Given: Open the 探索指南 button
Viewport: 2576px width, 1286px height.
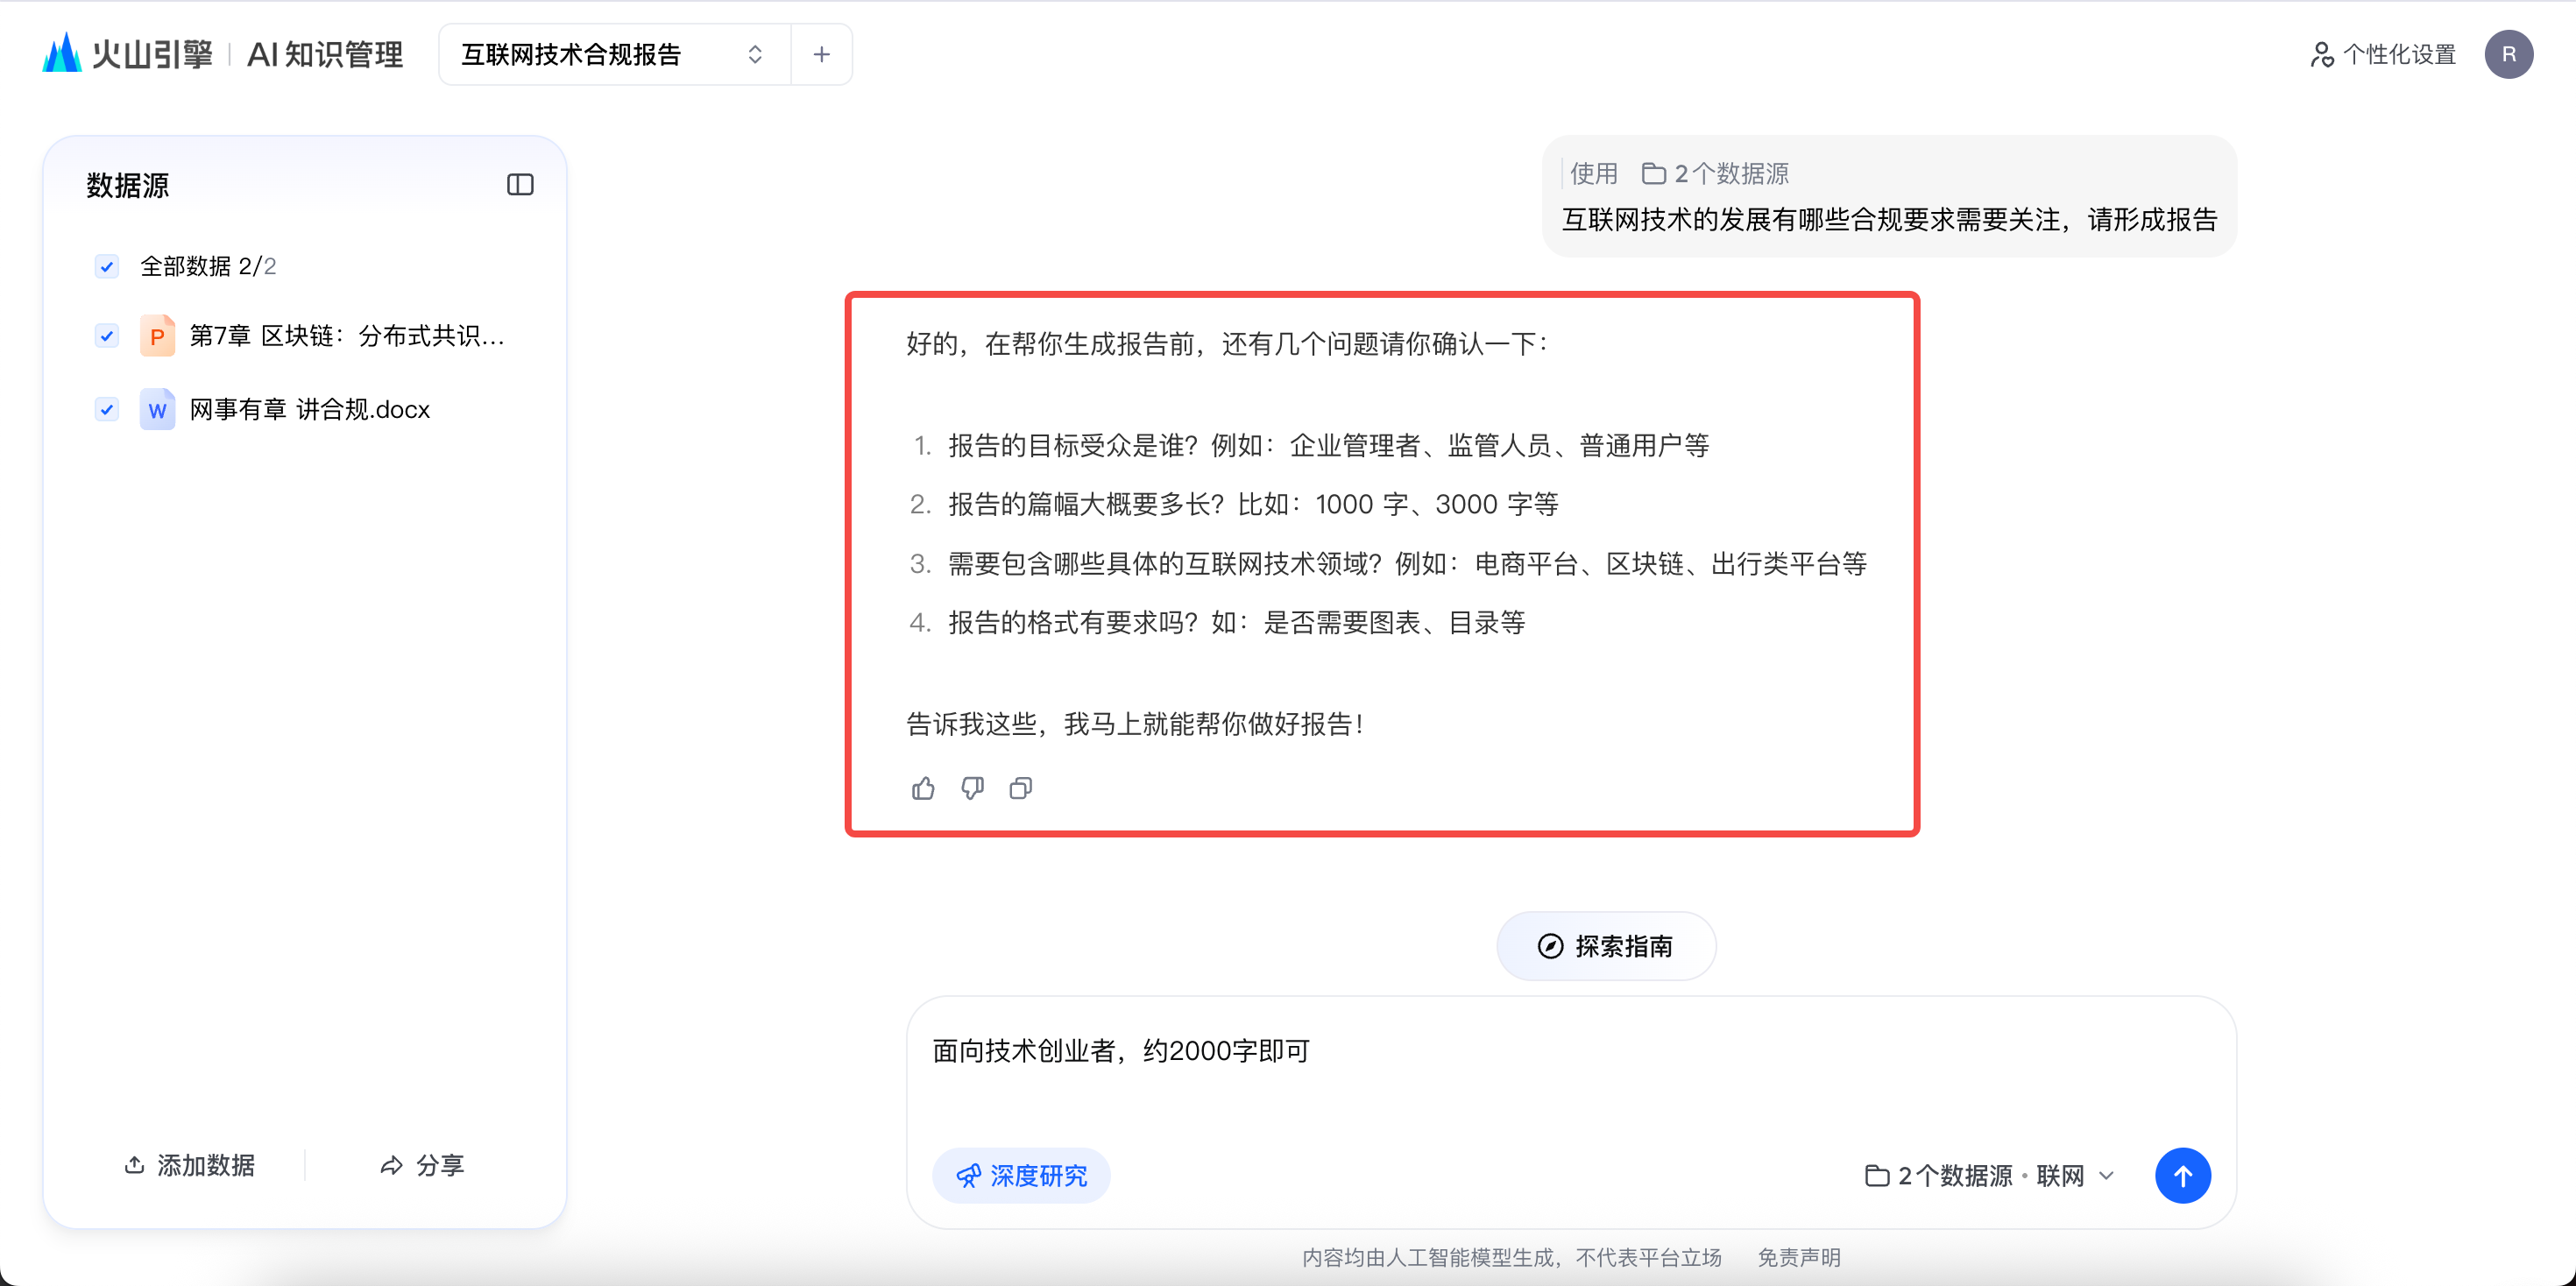Looking at the screenshot, I should [1606, 946].
